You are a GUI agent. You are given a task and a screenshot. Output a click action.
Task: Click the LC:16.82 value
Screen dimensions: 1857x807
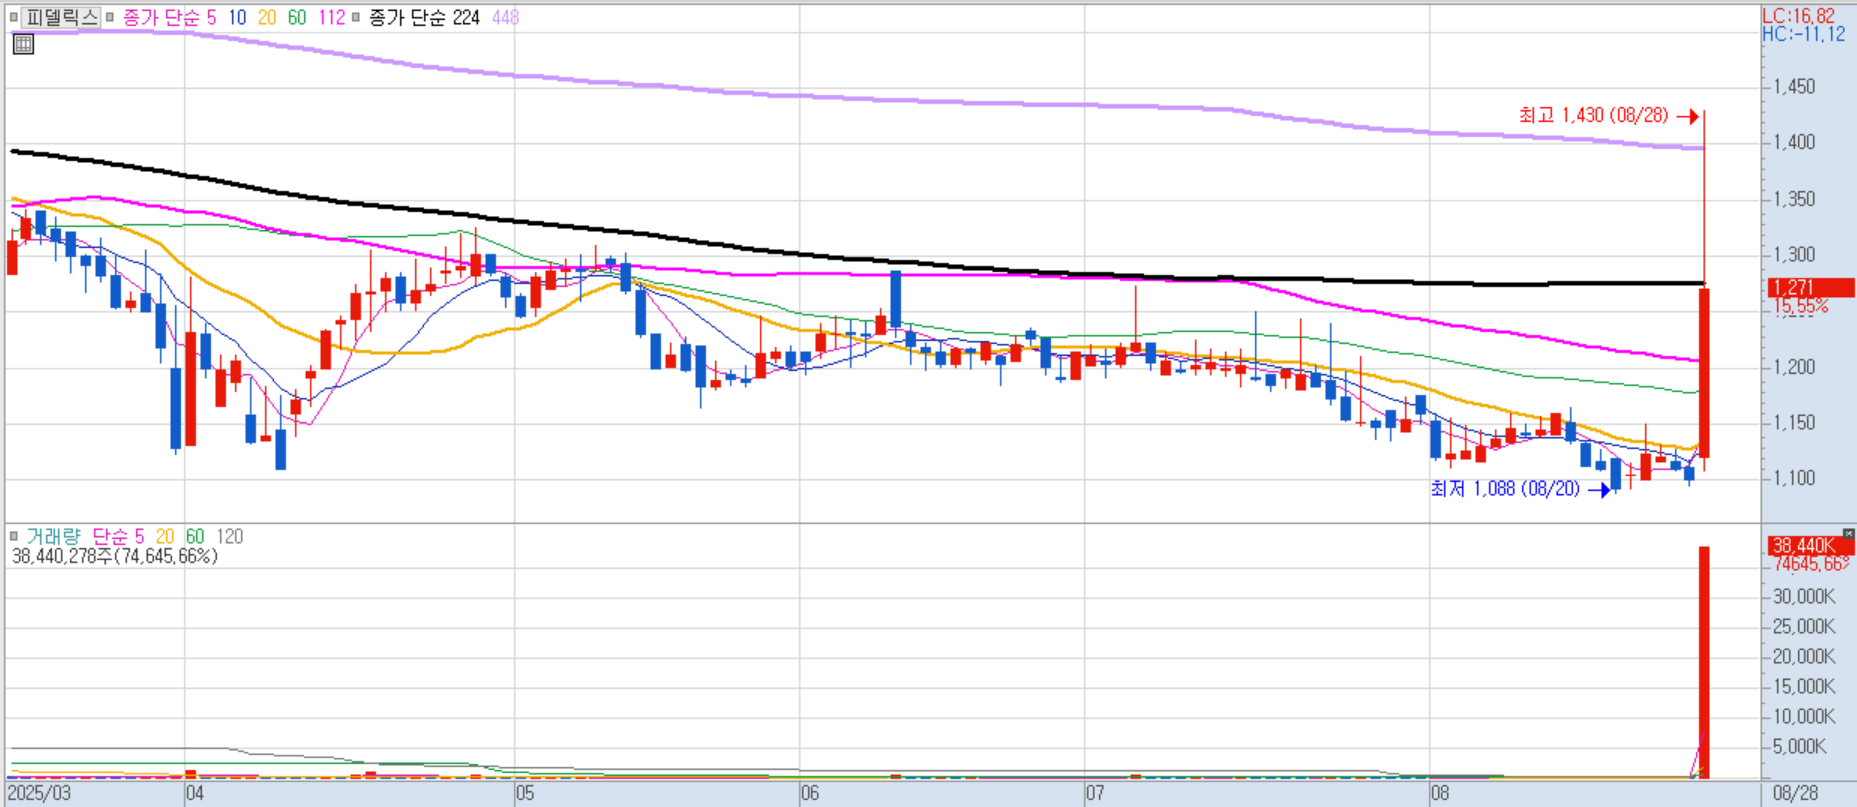1798,15
